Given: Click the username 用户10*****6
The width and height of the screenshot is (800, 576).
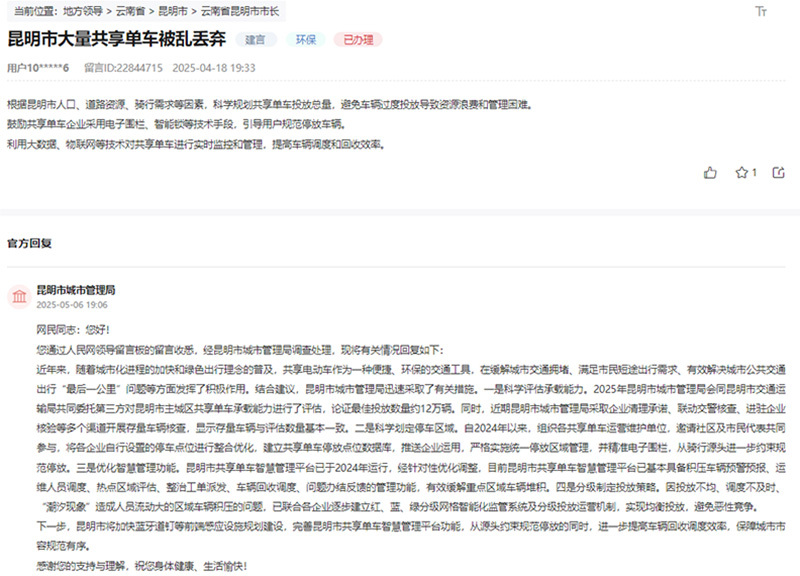Looking at the screenshot, I should pos(38,68).
